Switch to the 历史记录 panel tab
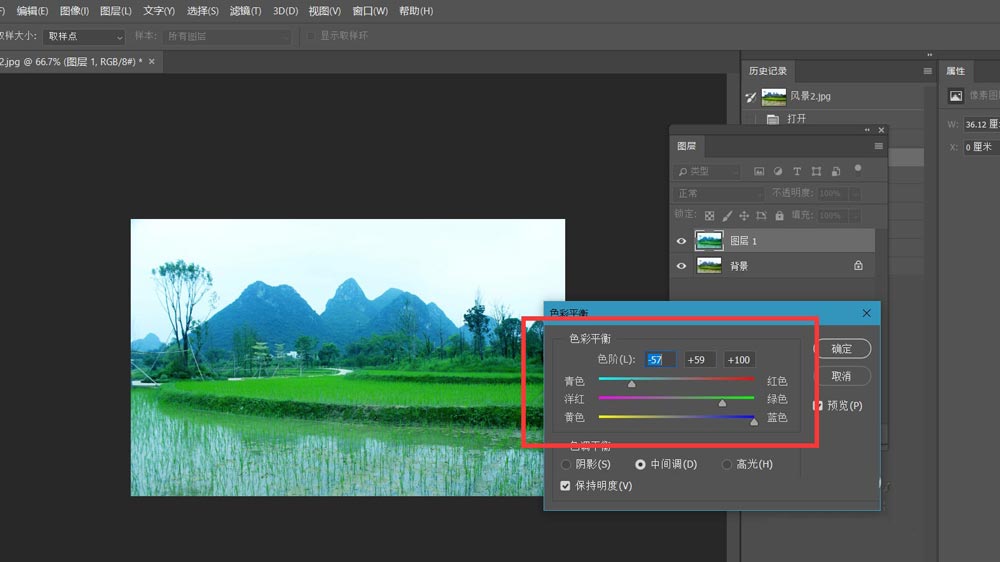 [767, 71]
